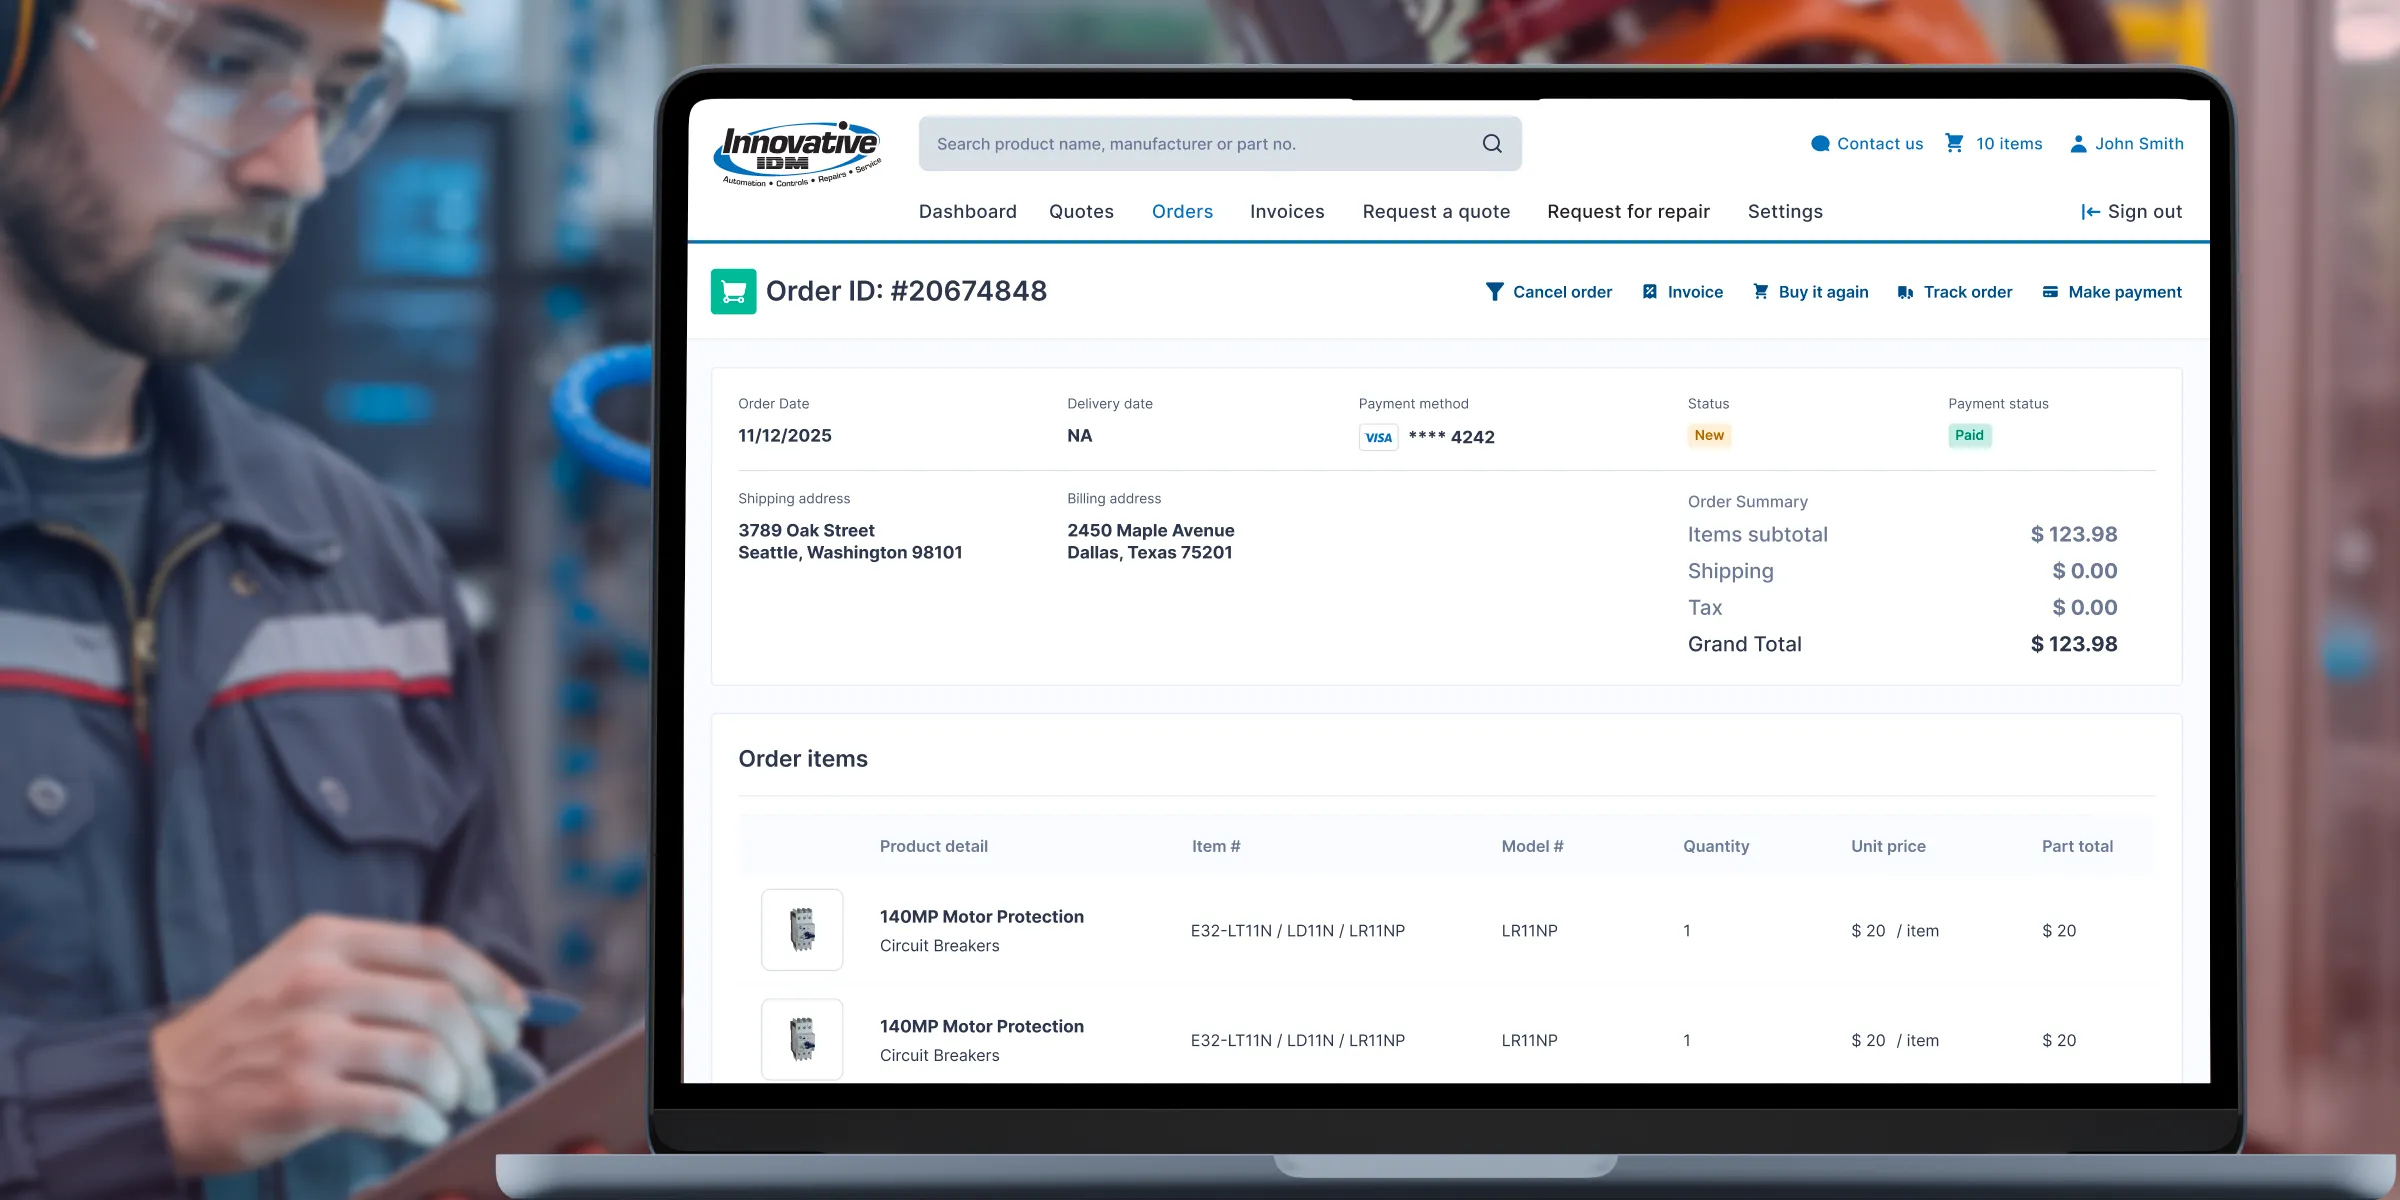Click the Track order truck icon
Viewport: 2400px width, 1200px height.
point(1905,292)
